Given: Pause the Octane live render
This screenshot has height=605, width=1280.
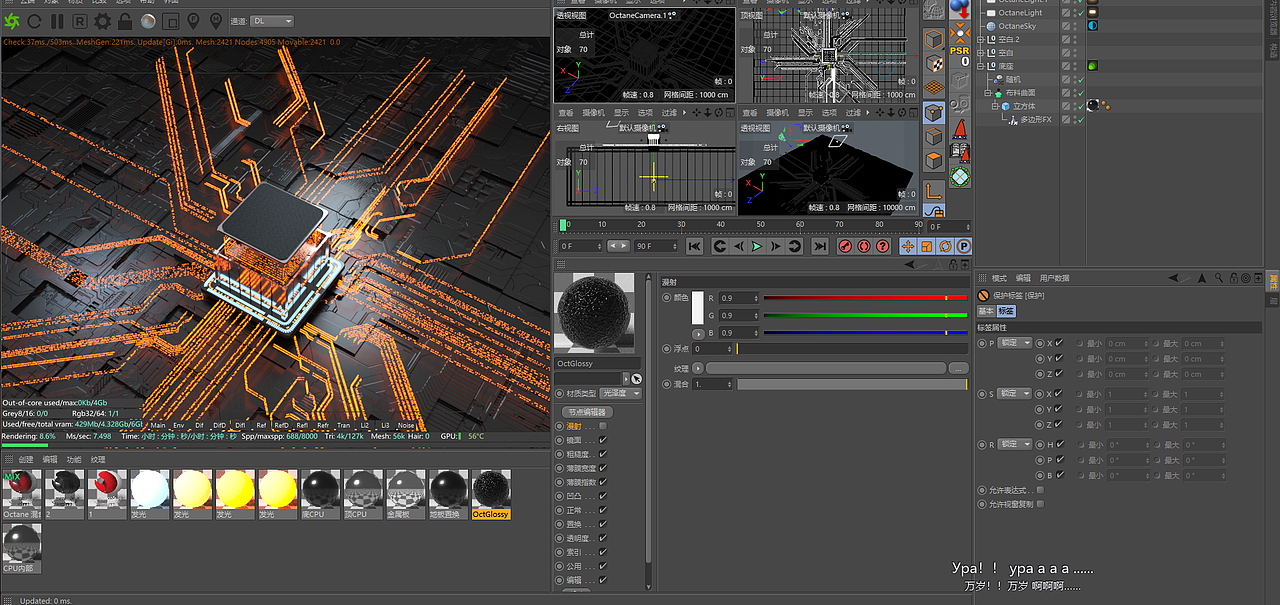Looking at the screenshot, I should point(57,21).
